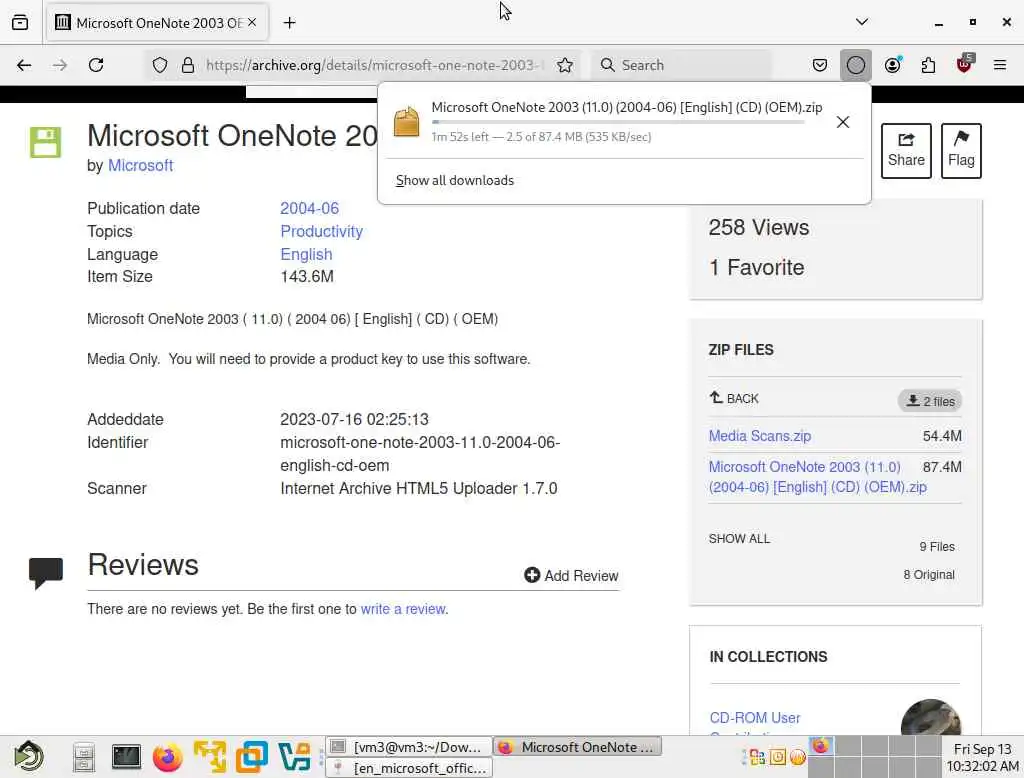Screen dimensions: 1024x778
Task: Open file manager cabinet in taskbar
Action: (x=84, y=757)
